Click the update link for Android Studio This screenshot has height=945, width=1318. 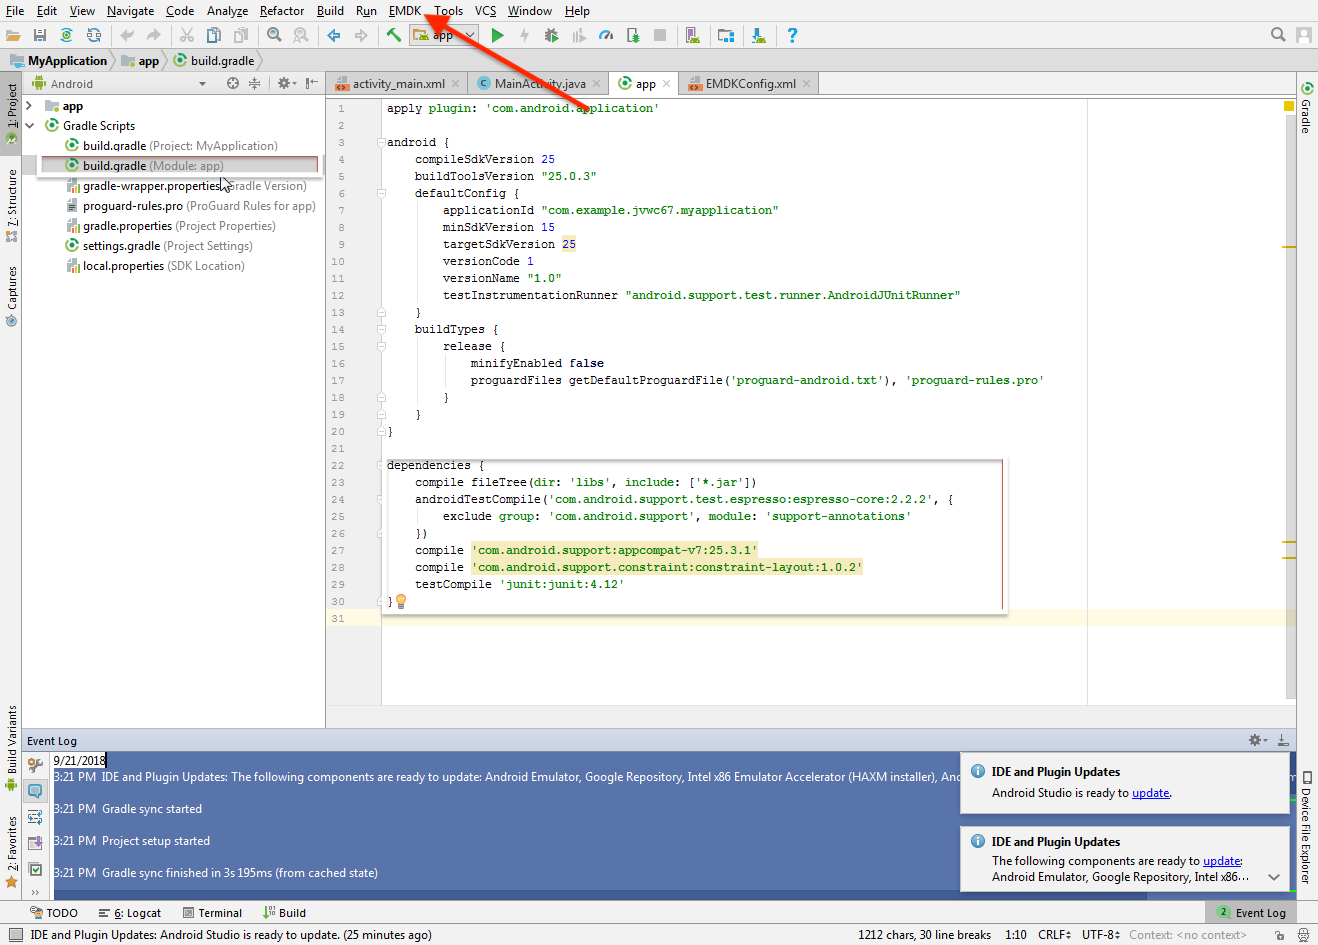1150,793
